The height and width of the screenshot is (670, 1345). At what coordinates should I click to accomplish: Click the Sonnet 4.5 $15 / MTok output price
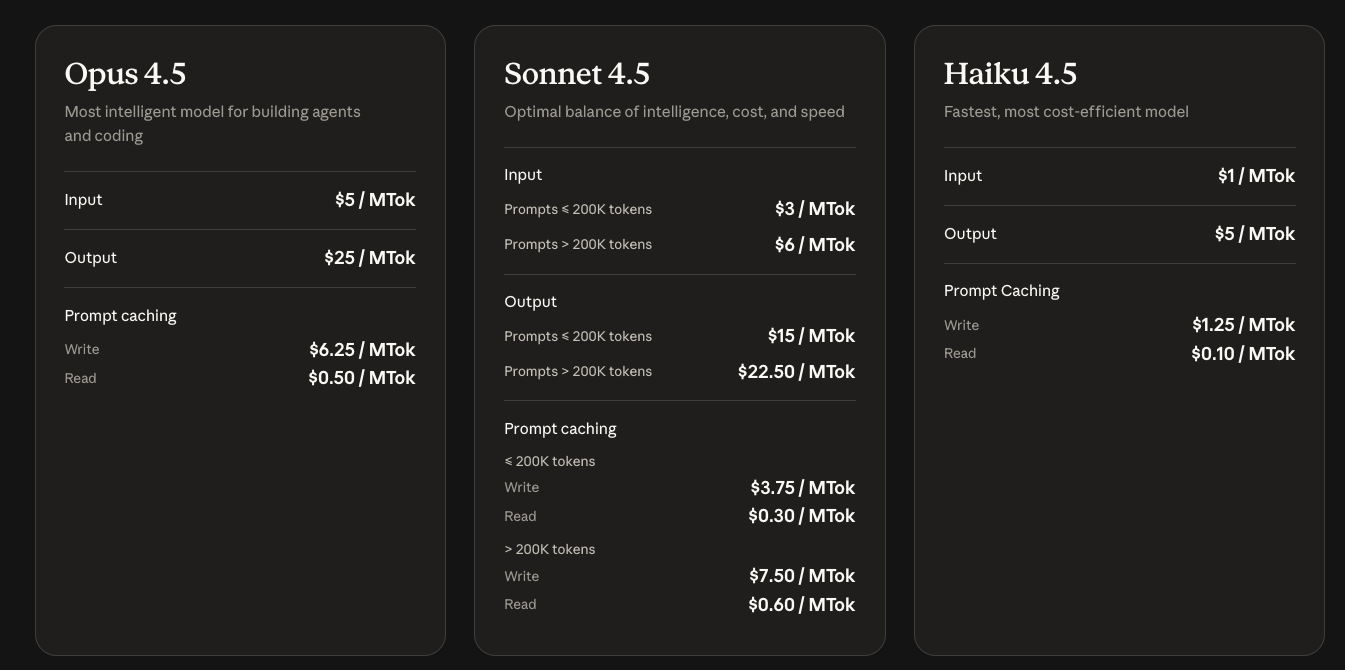point(811,336)
